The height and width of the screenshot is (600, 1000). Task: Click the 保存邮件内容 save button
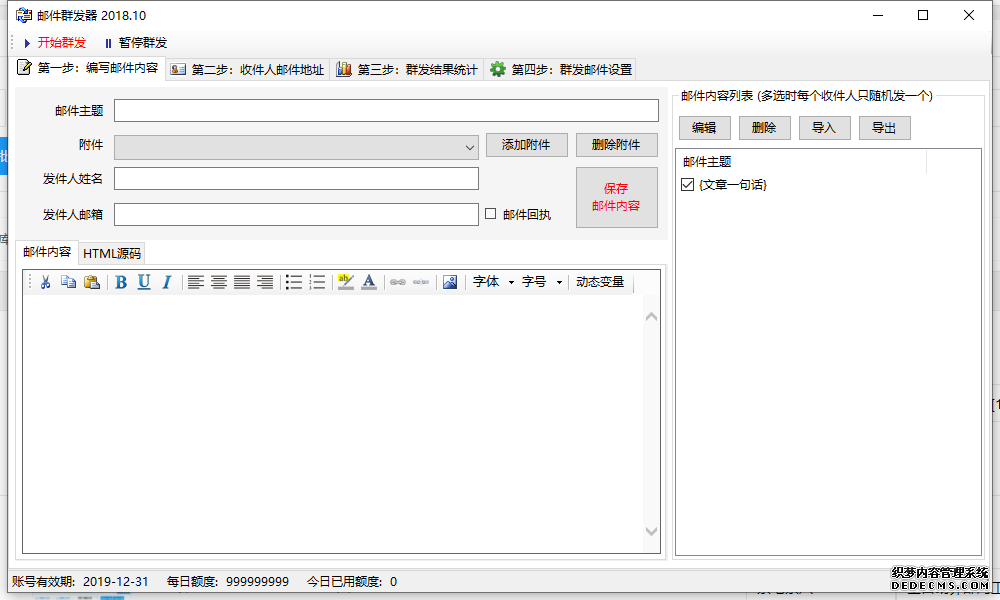[616, 196]
